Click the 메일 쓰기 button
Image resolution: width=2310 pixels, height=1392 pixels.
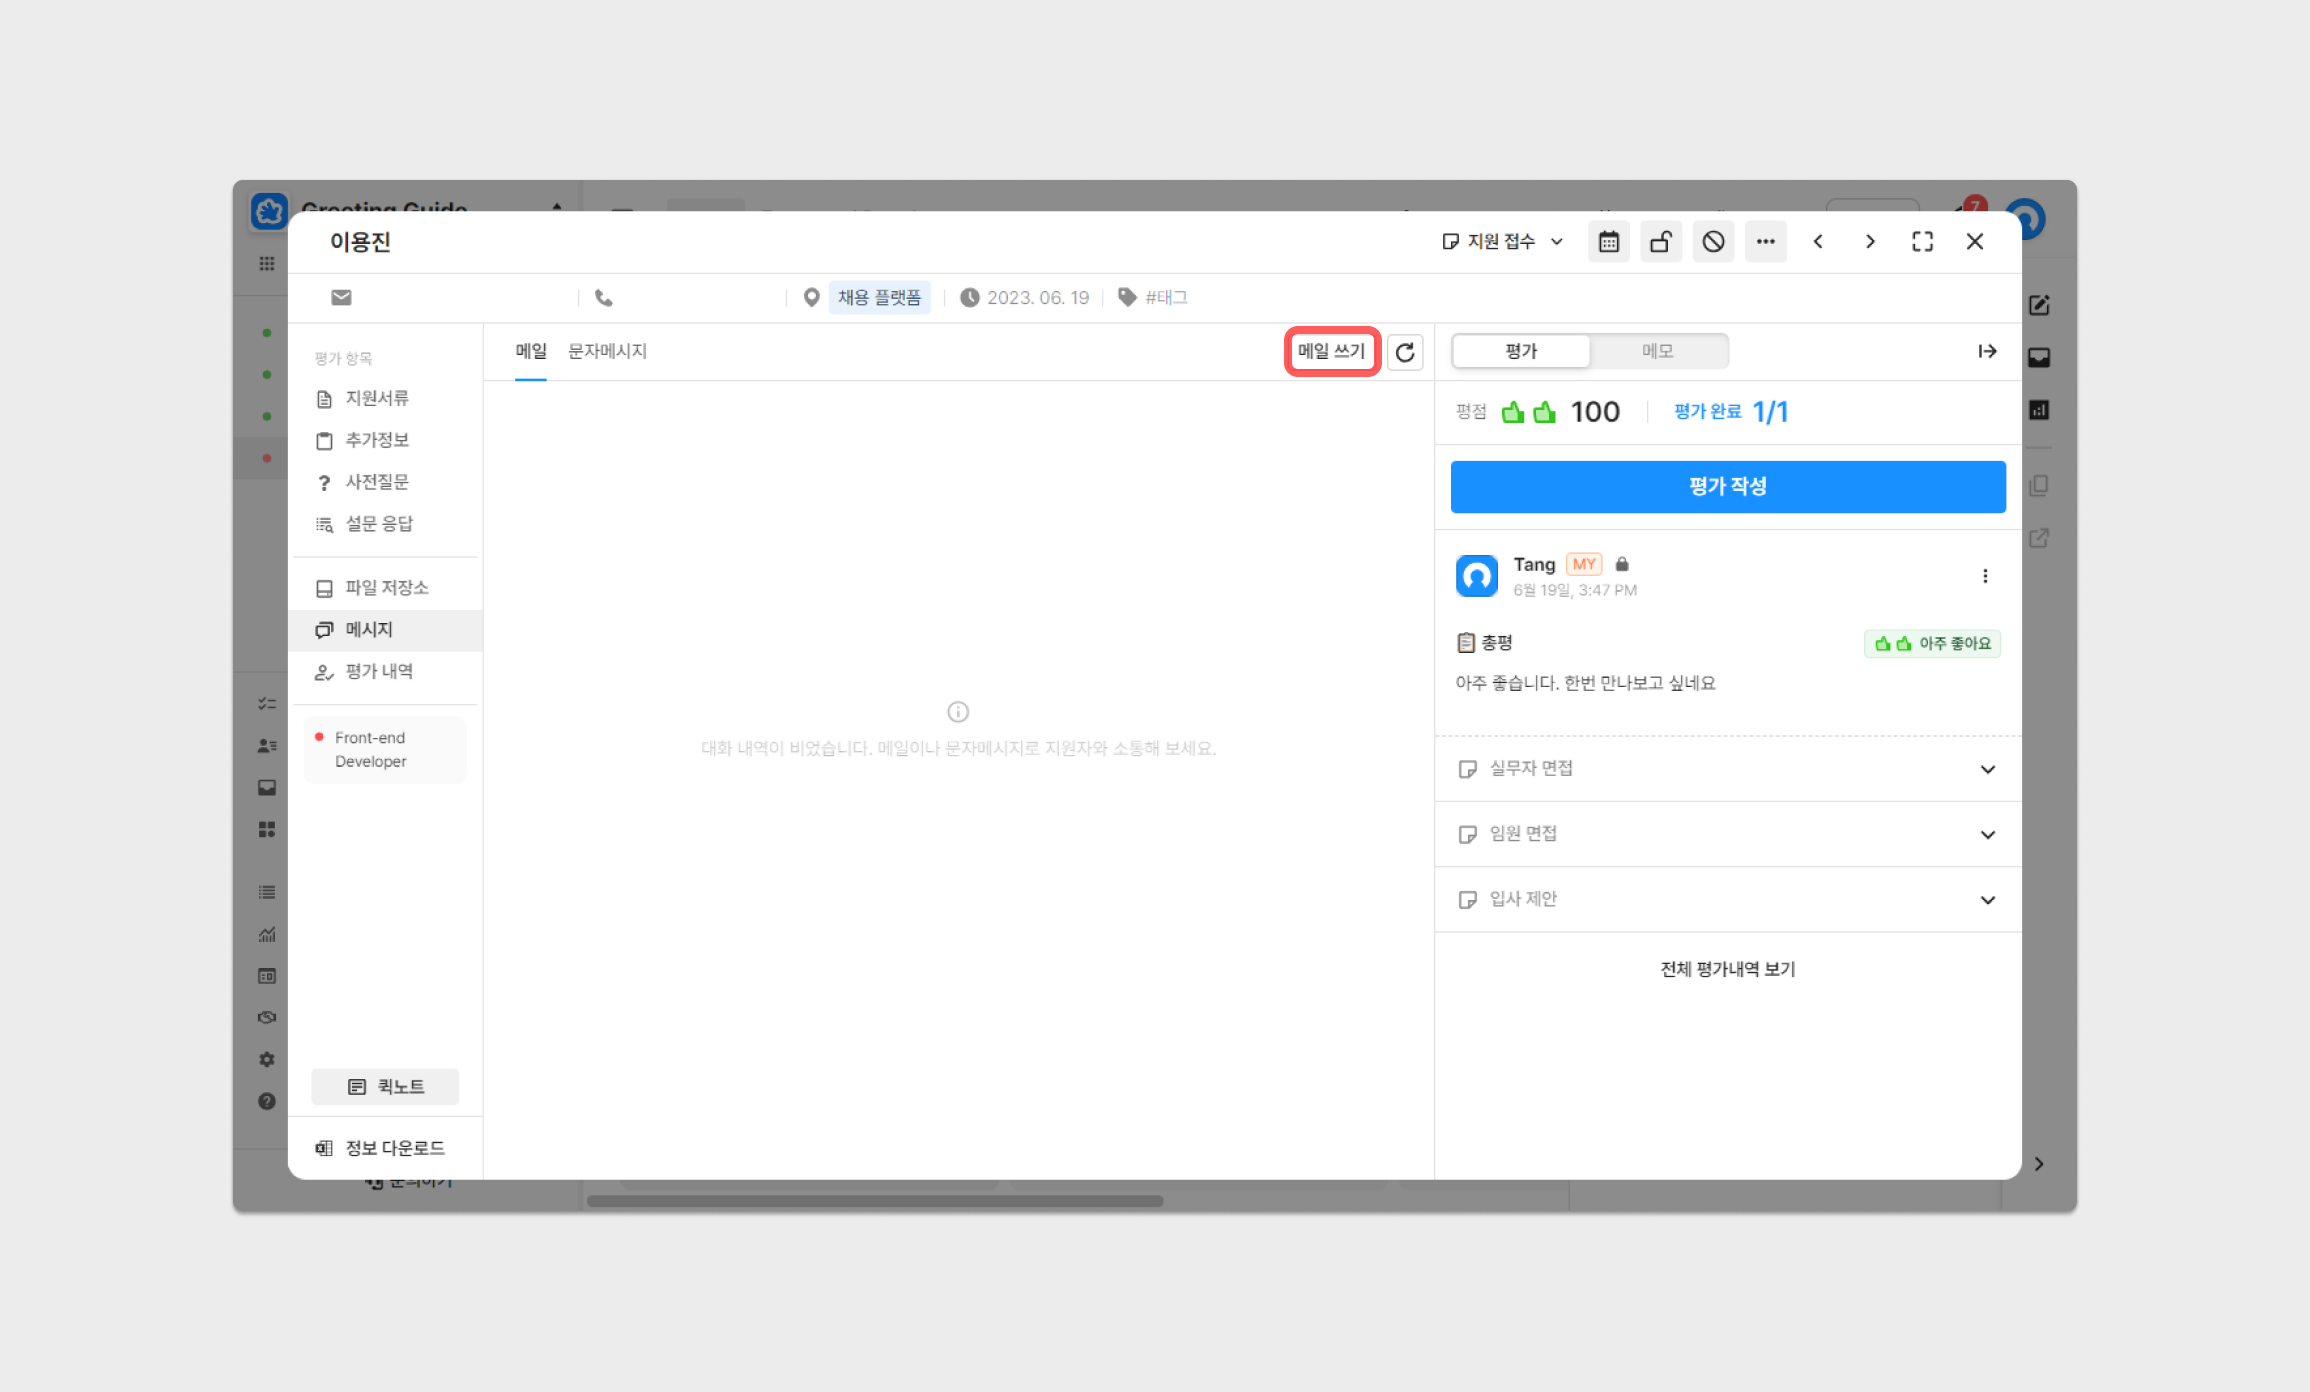1331,351
